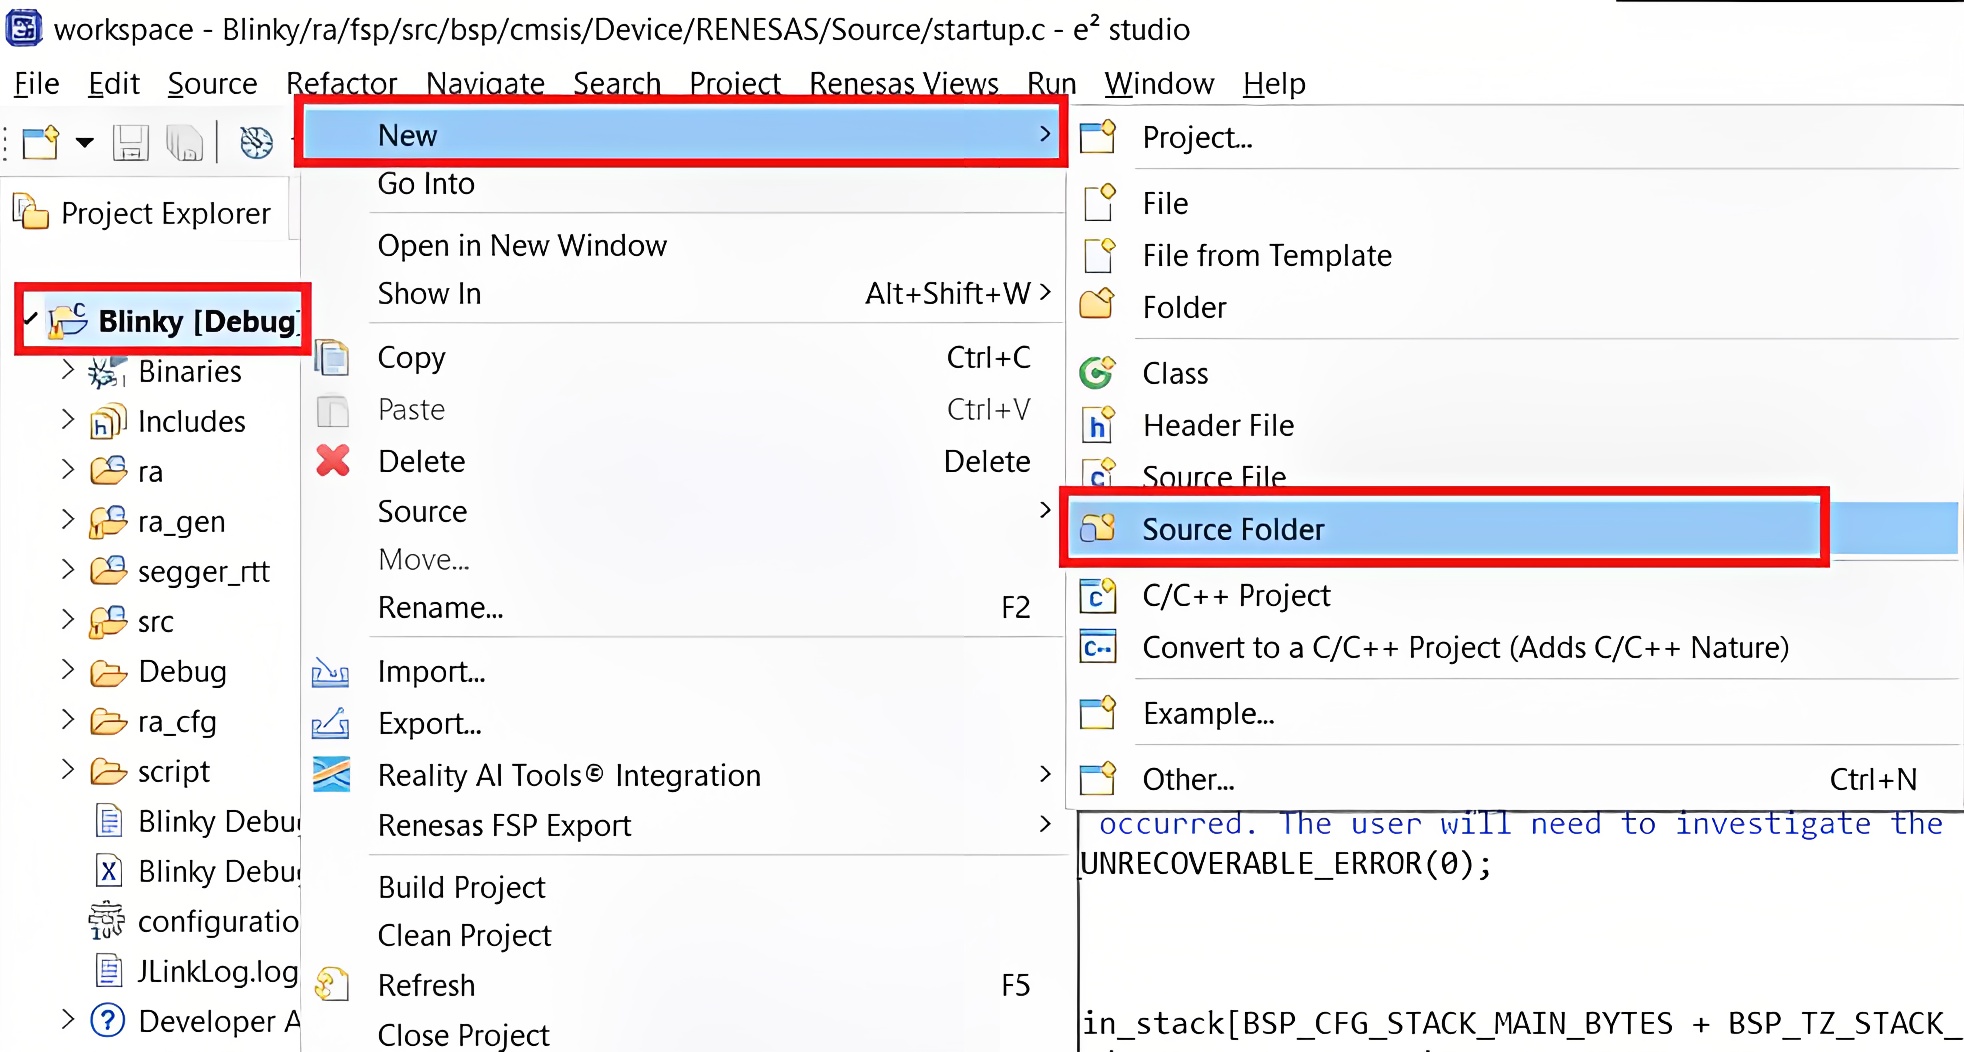Click the Source Folder icon in submenu
1964x1052 pixels.
tap(1098, 529)
